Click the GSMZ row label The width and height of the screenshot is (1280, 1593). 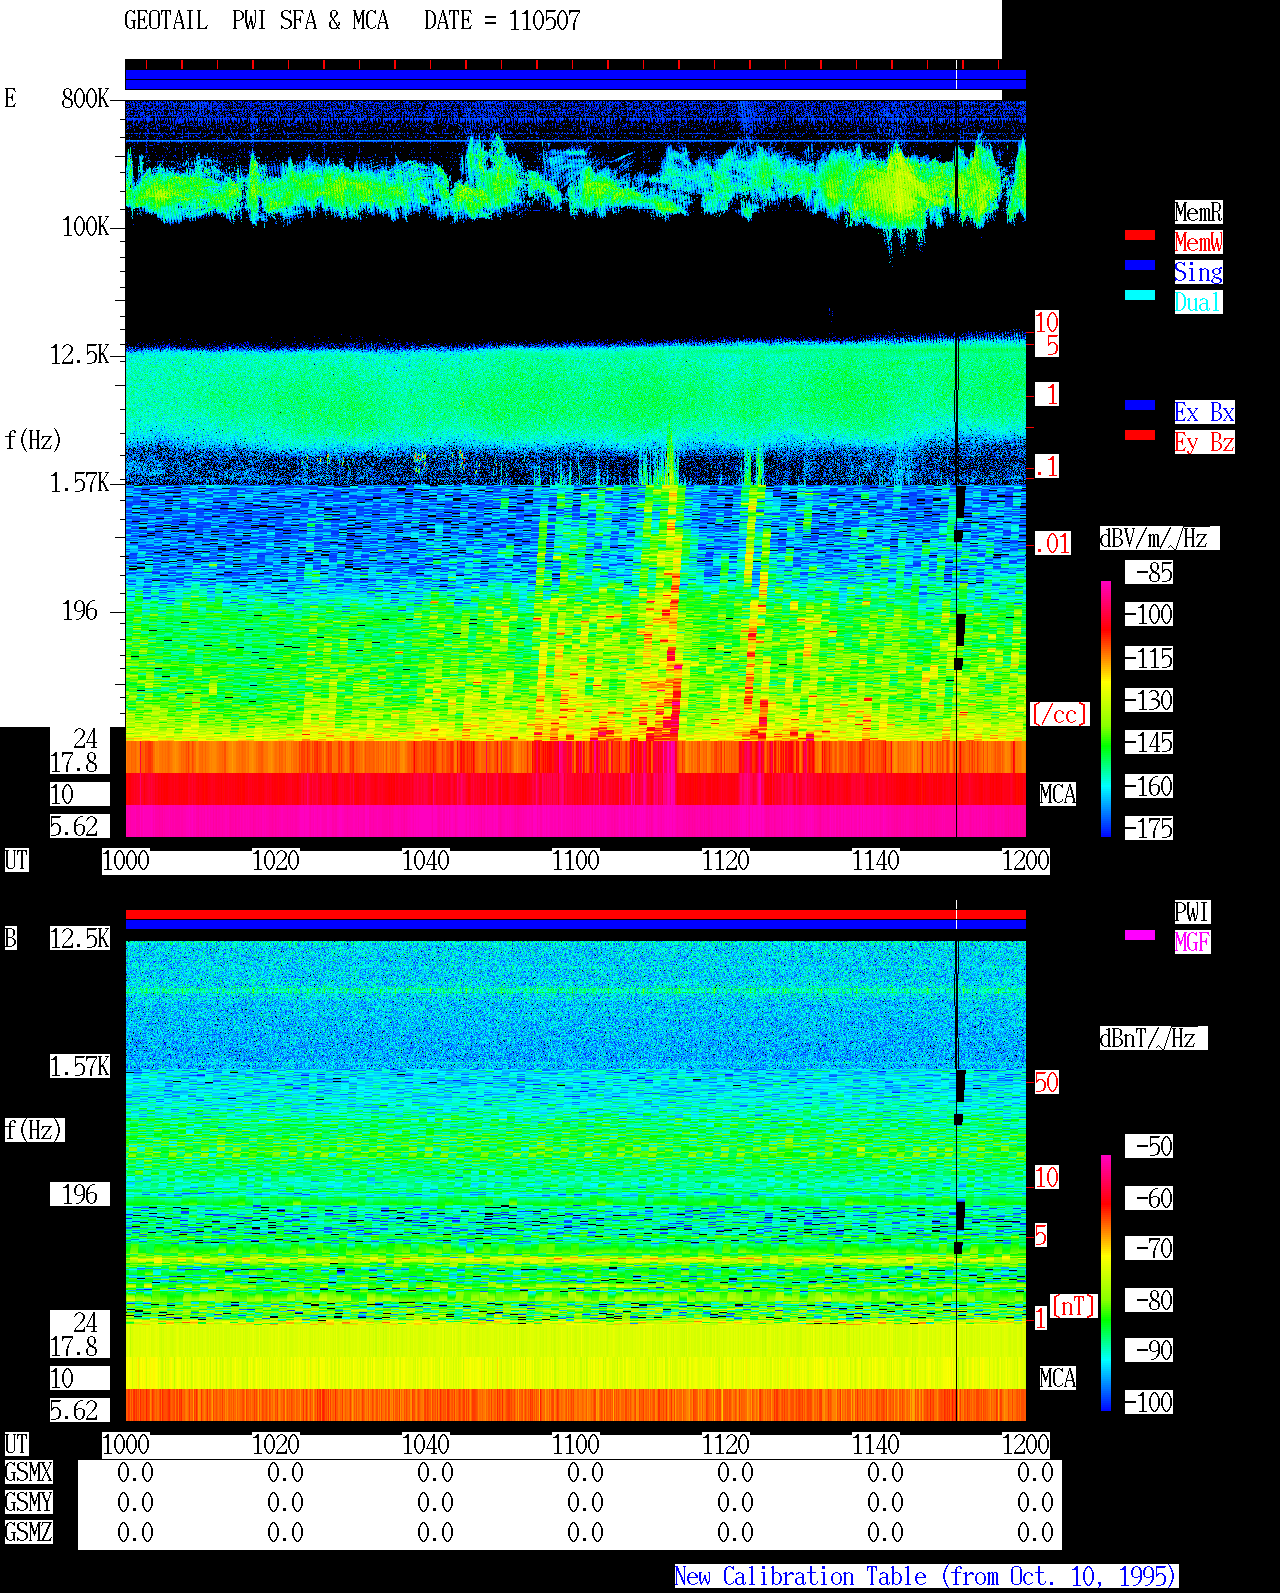(28, 1532)
